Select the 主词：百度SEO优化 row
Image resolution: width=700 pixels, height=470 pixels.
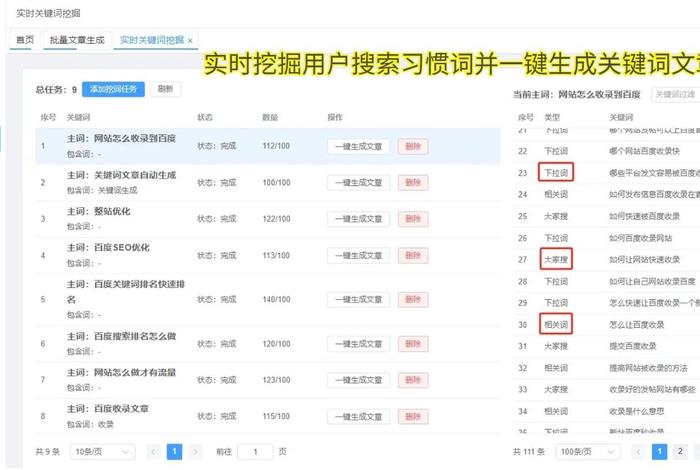tap(267, 255)
